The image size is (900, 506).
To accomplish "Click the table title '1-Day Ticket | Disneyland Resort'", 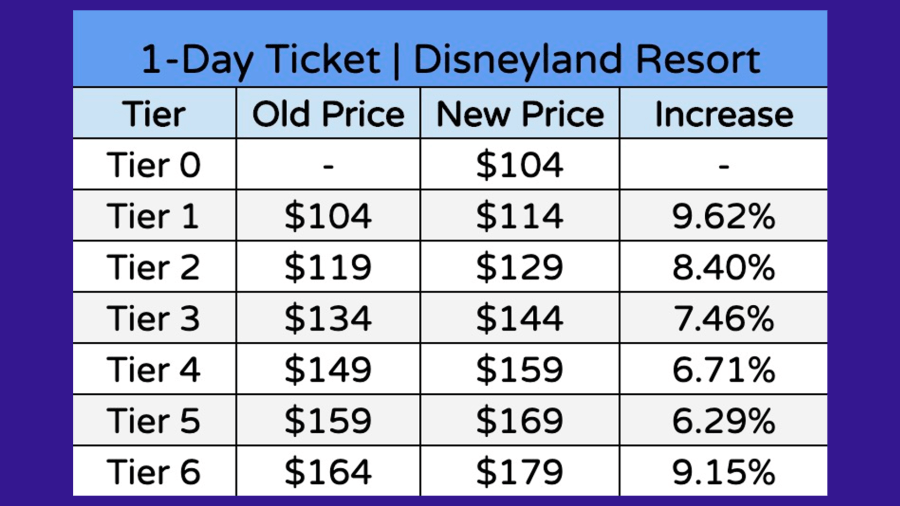I will (x=450, y=60).
